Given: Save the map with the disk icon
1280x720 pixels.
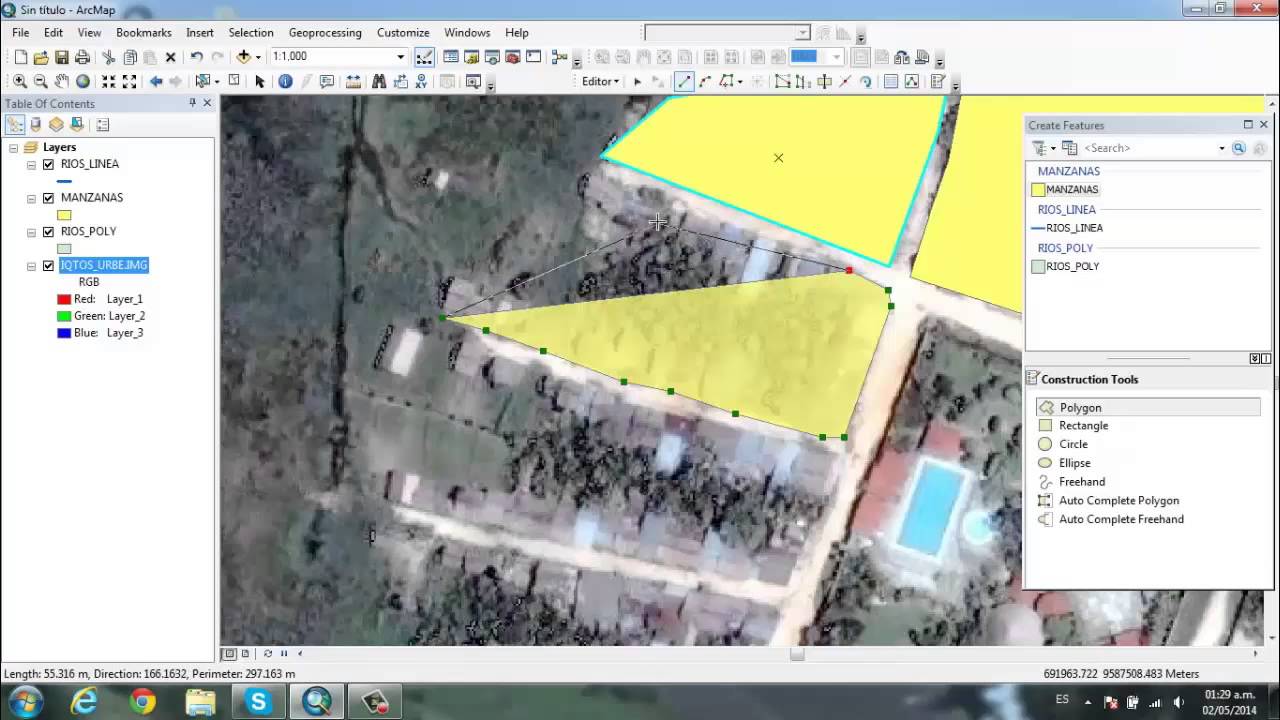Looking at the screenshot, I should (62, 57).
